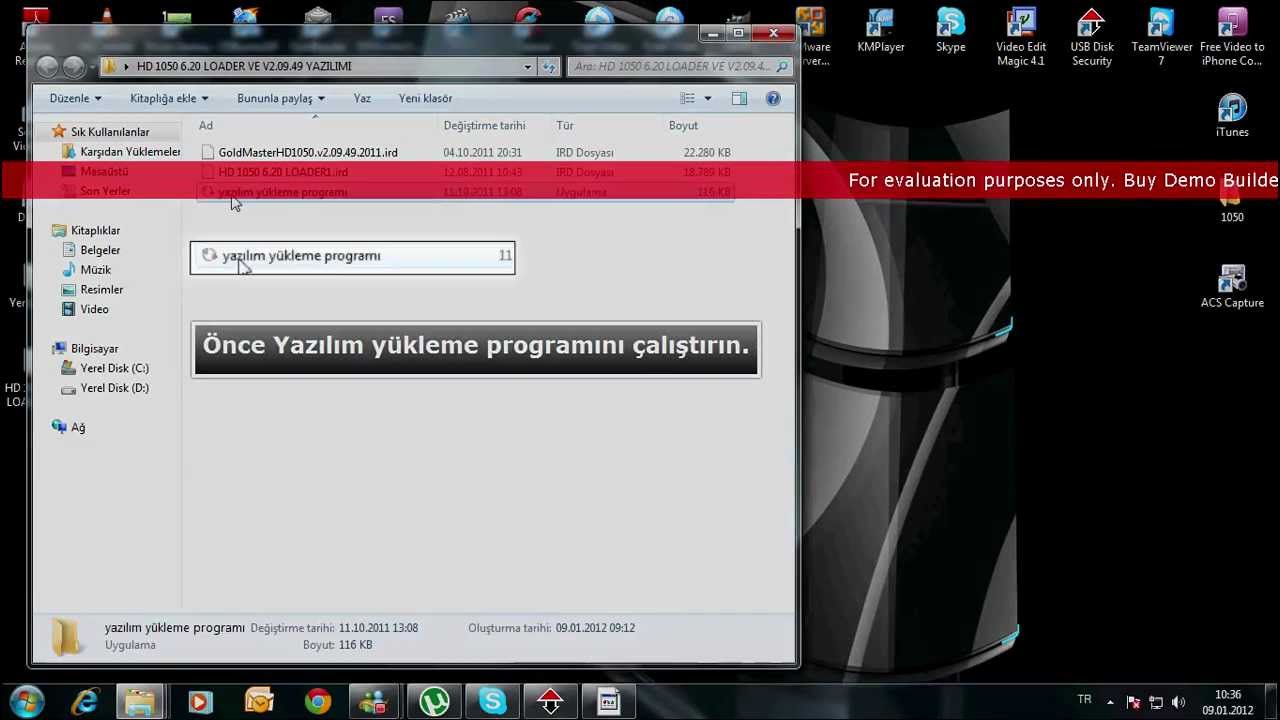Viewport: 1280px width, 720px height.
Task: Click the taskbar clock showing 10:36
Action: [1227, 702]
